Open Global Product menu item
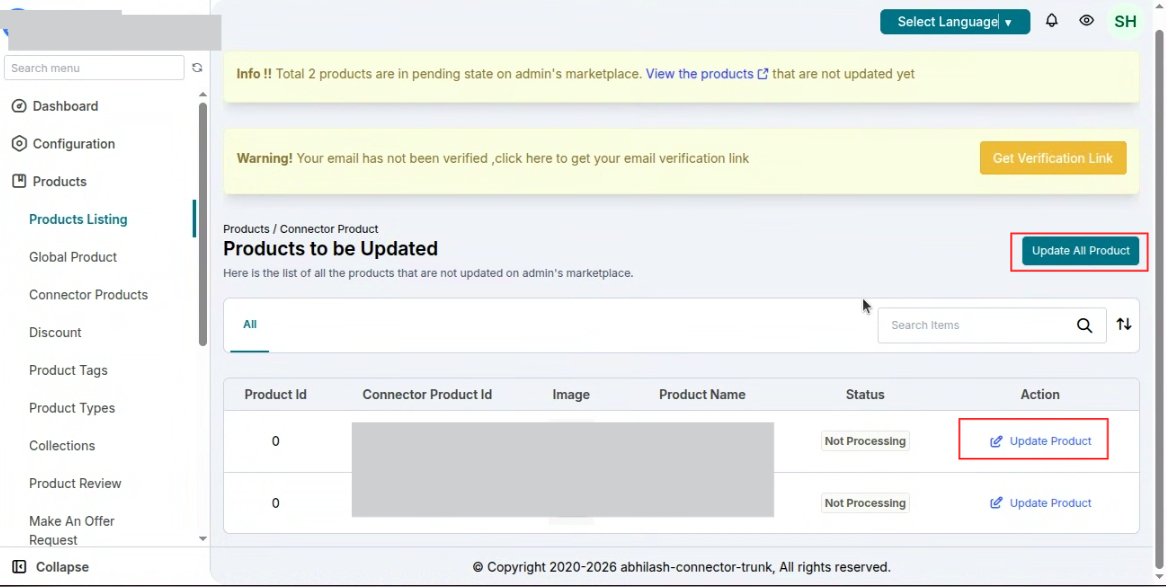 point(73,257)
